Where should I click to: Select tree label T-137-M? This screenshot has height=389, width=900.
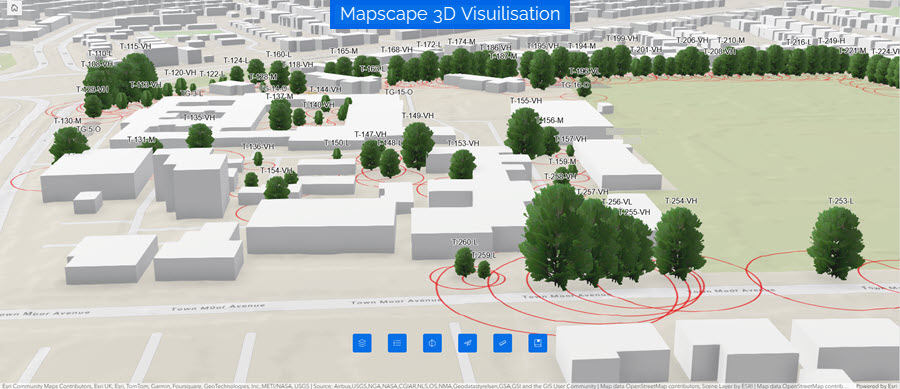pyautogui.click(x=280, y=96)
